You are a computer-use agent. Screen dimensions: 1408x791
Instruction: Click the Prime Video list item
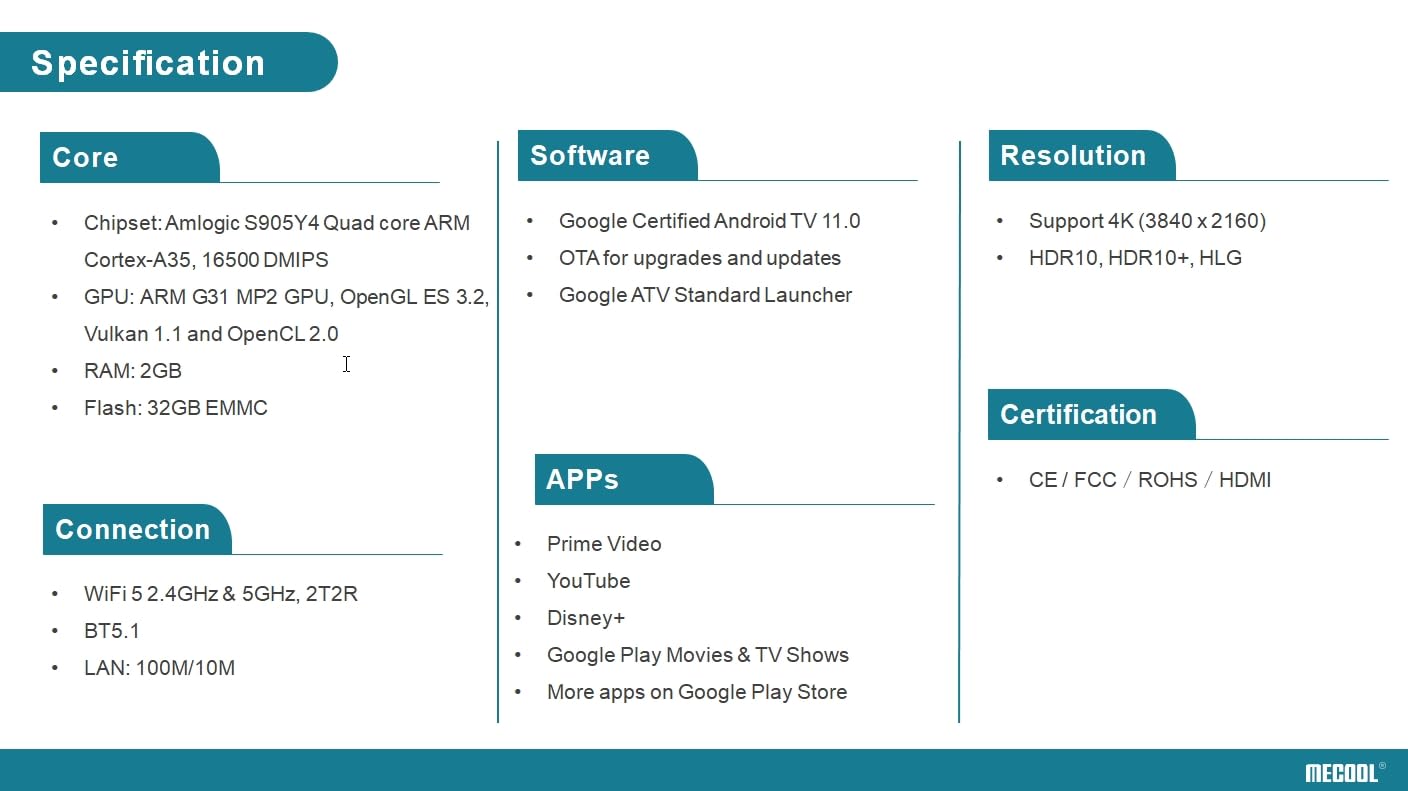tap(604, 544)
